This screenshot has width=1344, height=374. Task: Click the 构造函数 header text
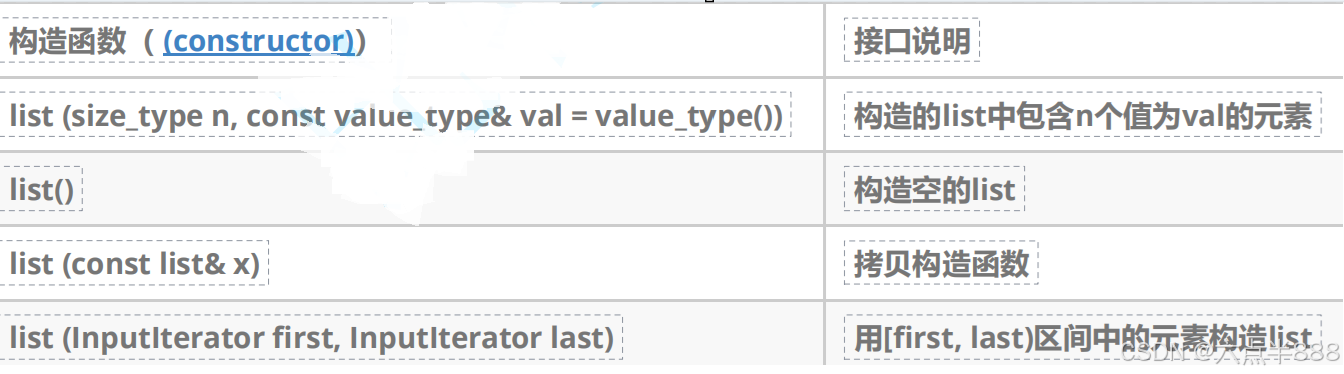click(67, 41)
